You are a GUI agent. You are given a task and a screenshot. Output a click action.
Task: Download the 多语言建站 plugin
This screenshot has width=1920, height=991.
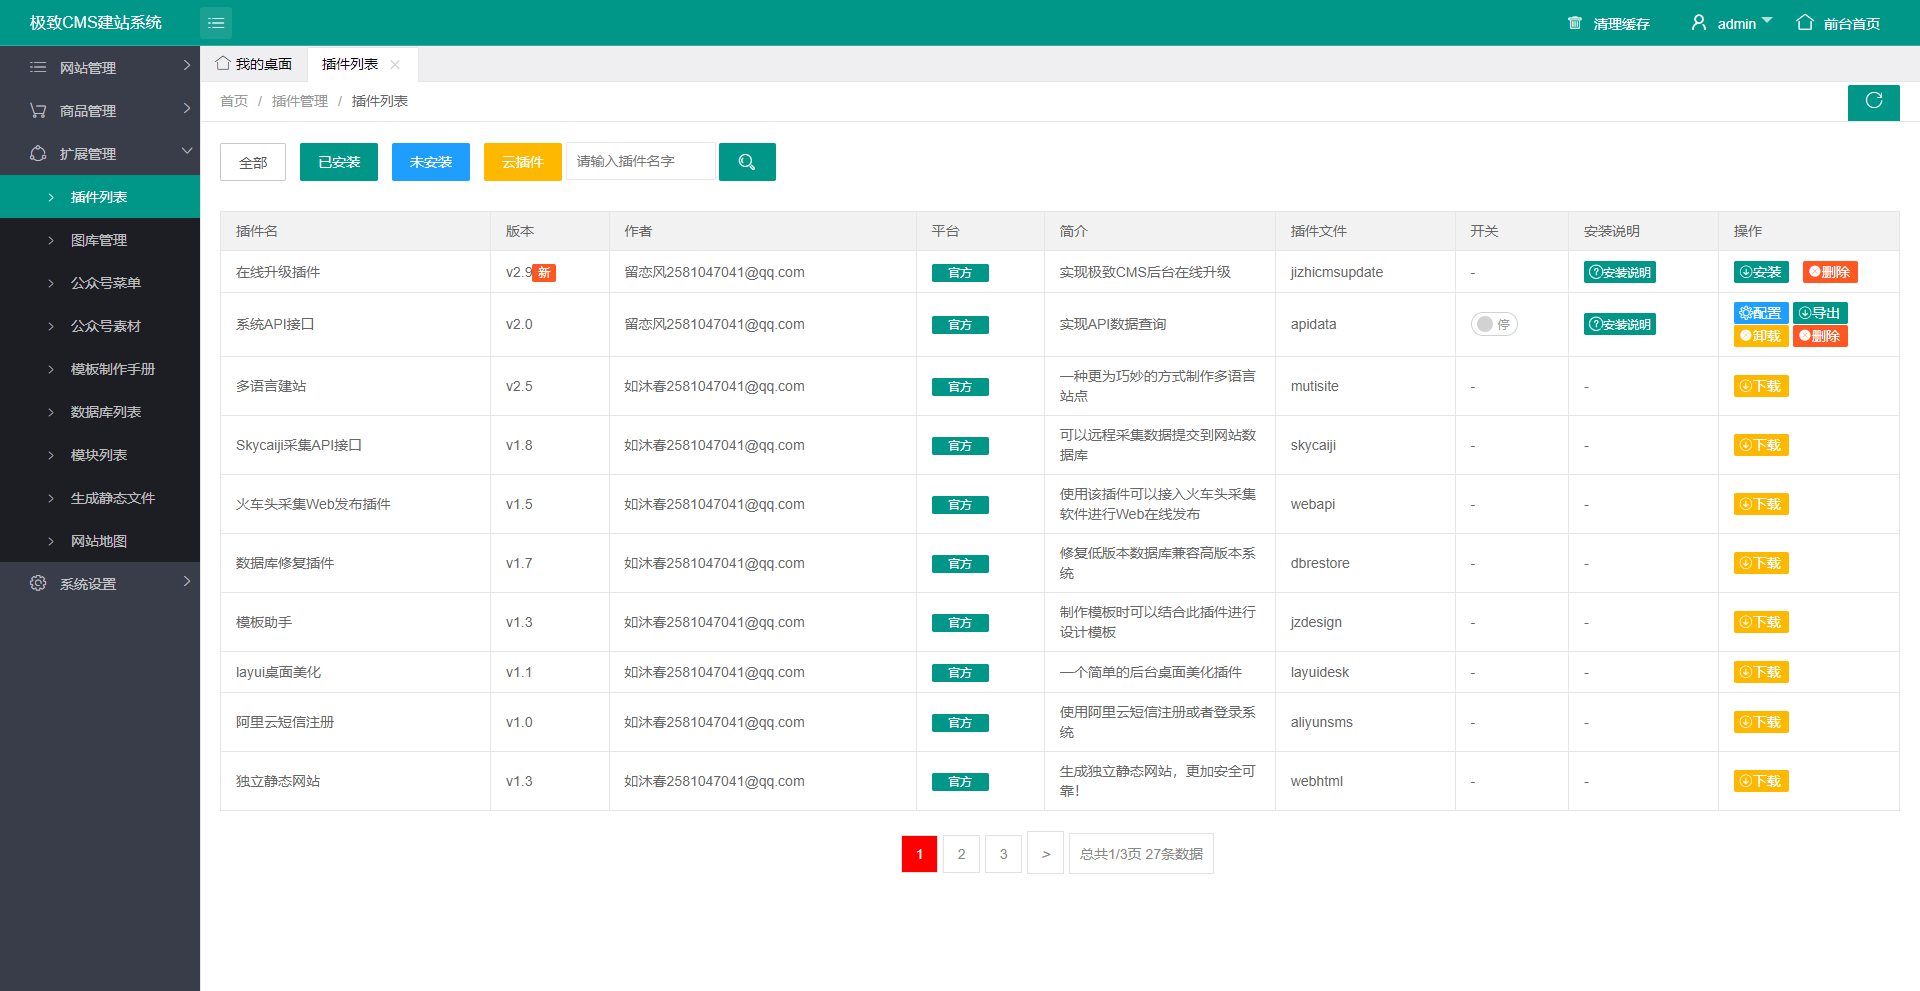click(x=1761, y=386)
